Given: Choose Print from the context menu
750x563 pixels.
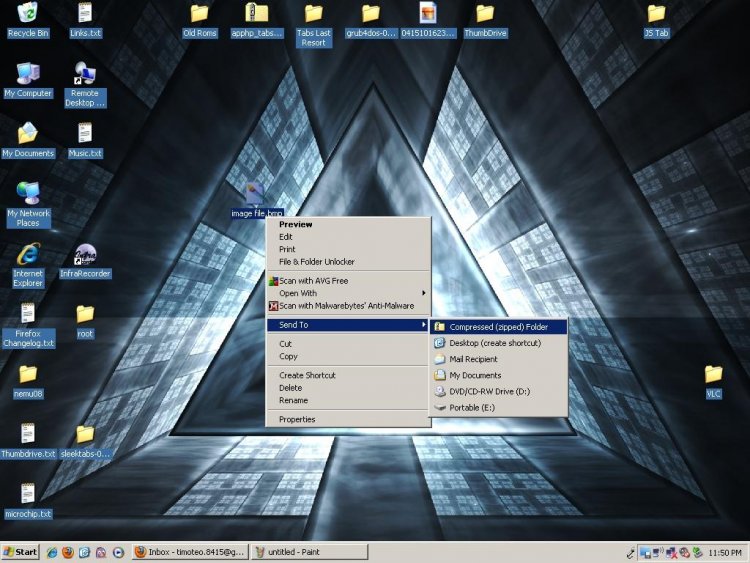Looking at the screenshot, I should (x=348, y=249).
